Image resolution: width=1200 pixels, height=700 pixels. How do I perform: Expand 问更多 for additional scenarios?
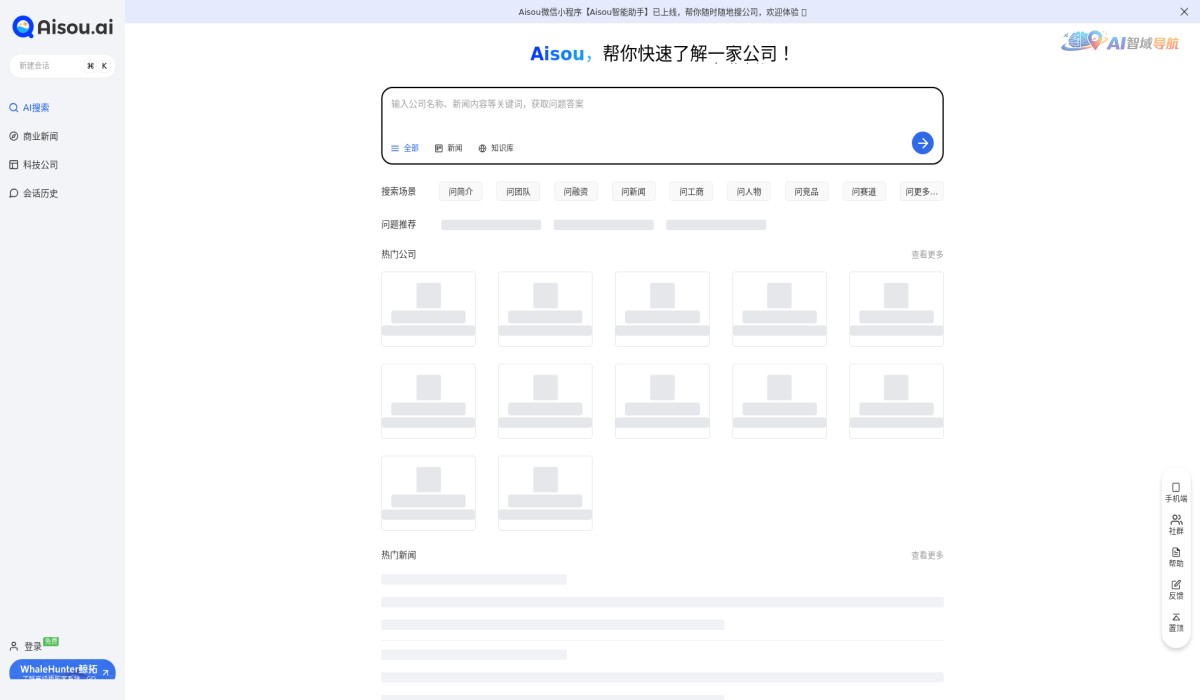(921, 191)
